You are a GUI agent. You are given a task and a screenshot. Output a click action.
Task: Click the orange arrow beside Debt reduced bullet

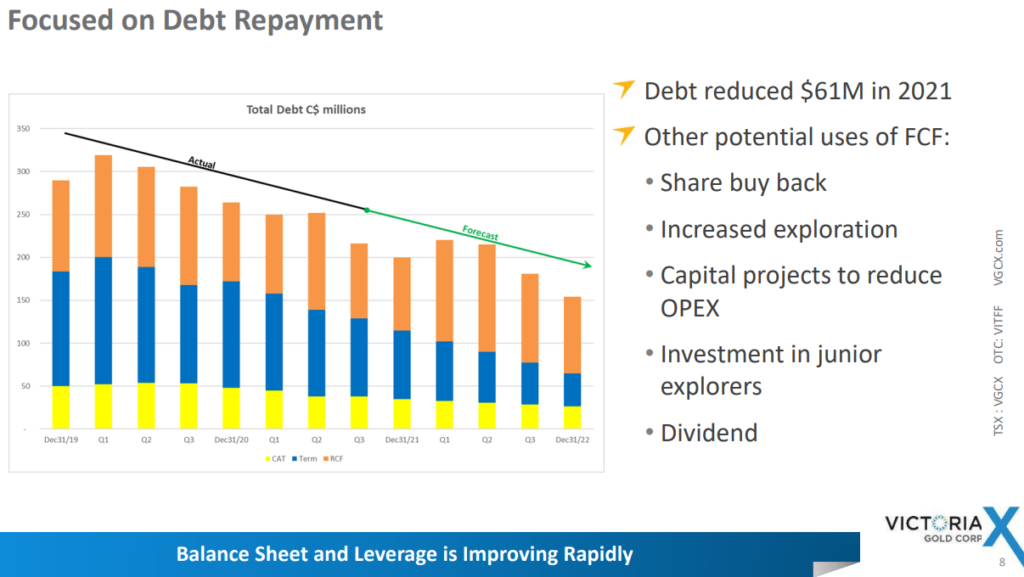click(x=624, y=88)
